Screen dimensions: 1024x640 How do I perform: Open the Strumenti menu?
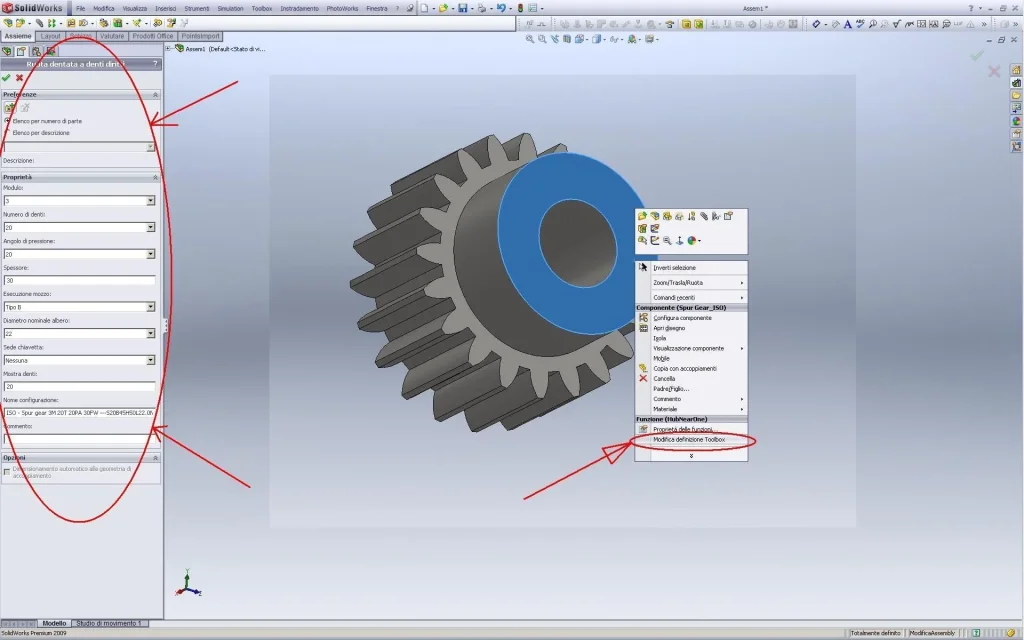click(x=197, y=8)
